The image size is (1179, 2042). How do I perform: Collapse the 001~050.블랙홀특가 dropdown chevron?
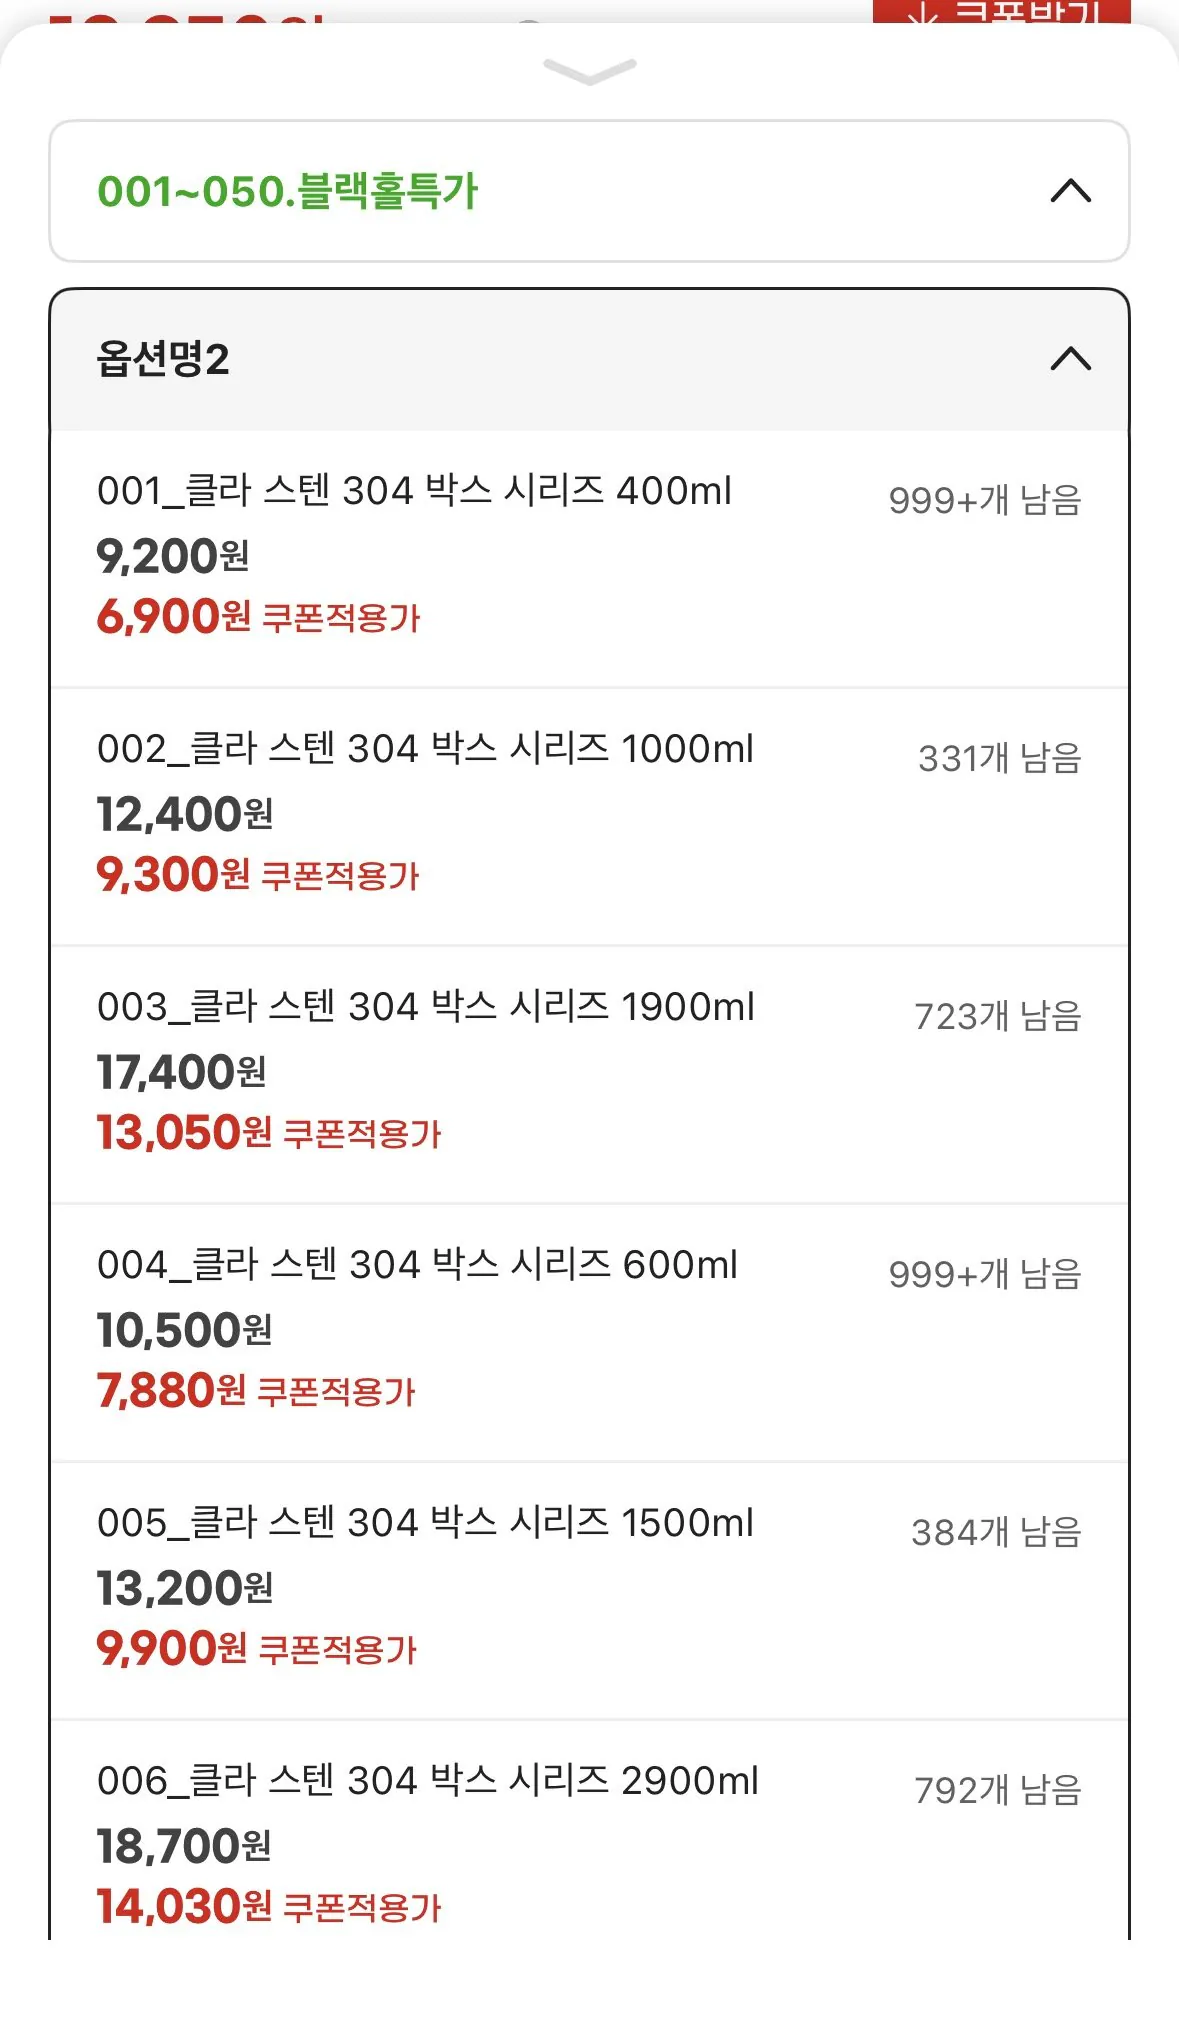coord(1070,190)
